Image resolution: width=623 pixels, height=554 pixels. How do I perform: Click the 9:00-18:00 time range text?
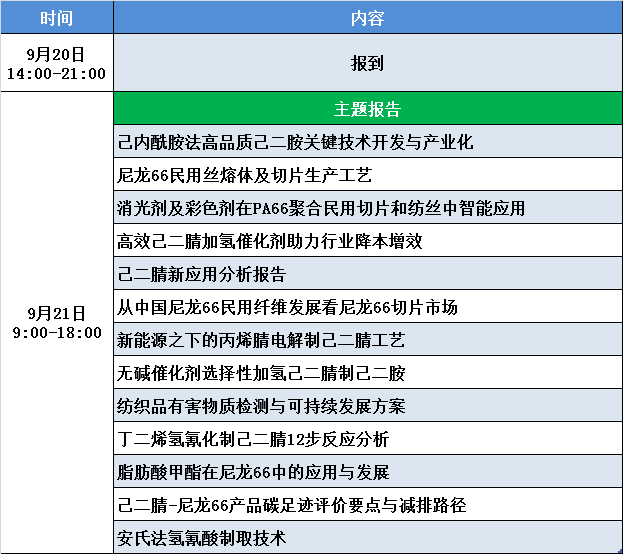[56, 332]
